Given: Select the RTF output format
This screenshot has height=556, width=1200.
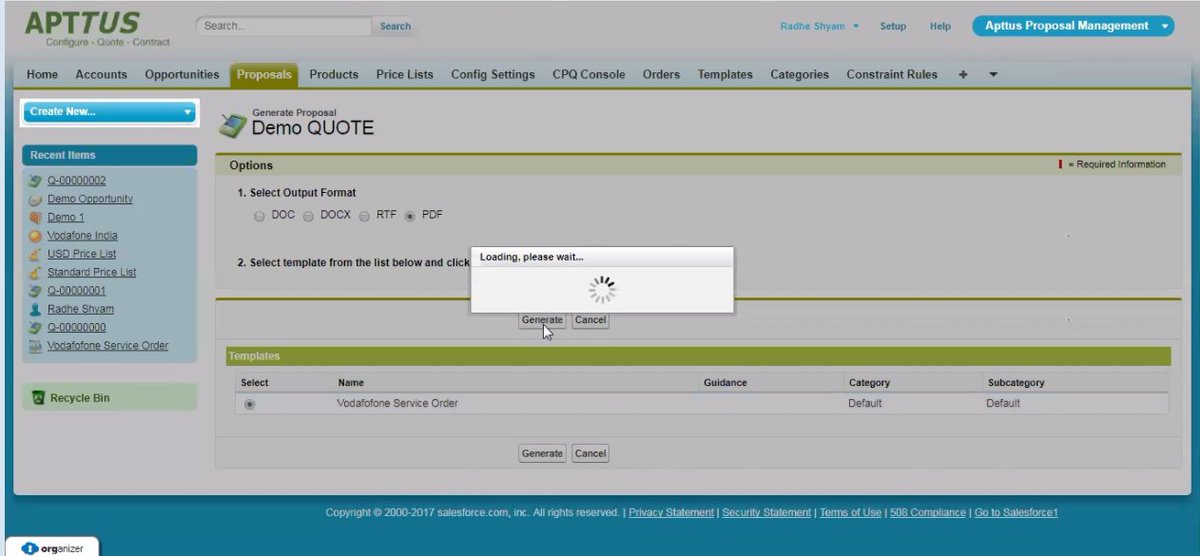Looking at the screenshot, I should coord(365,216).
